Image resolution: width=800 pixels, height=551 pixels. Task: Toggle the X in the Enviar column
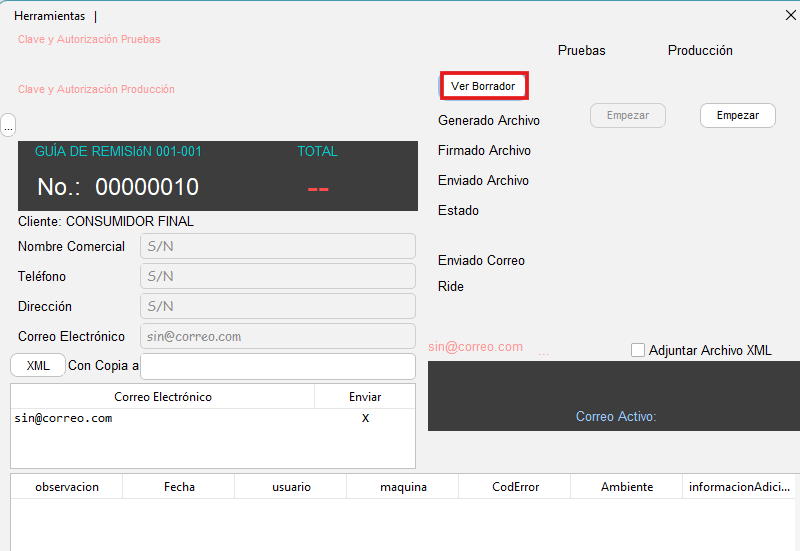365,418
